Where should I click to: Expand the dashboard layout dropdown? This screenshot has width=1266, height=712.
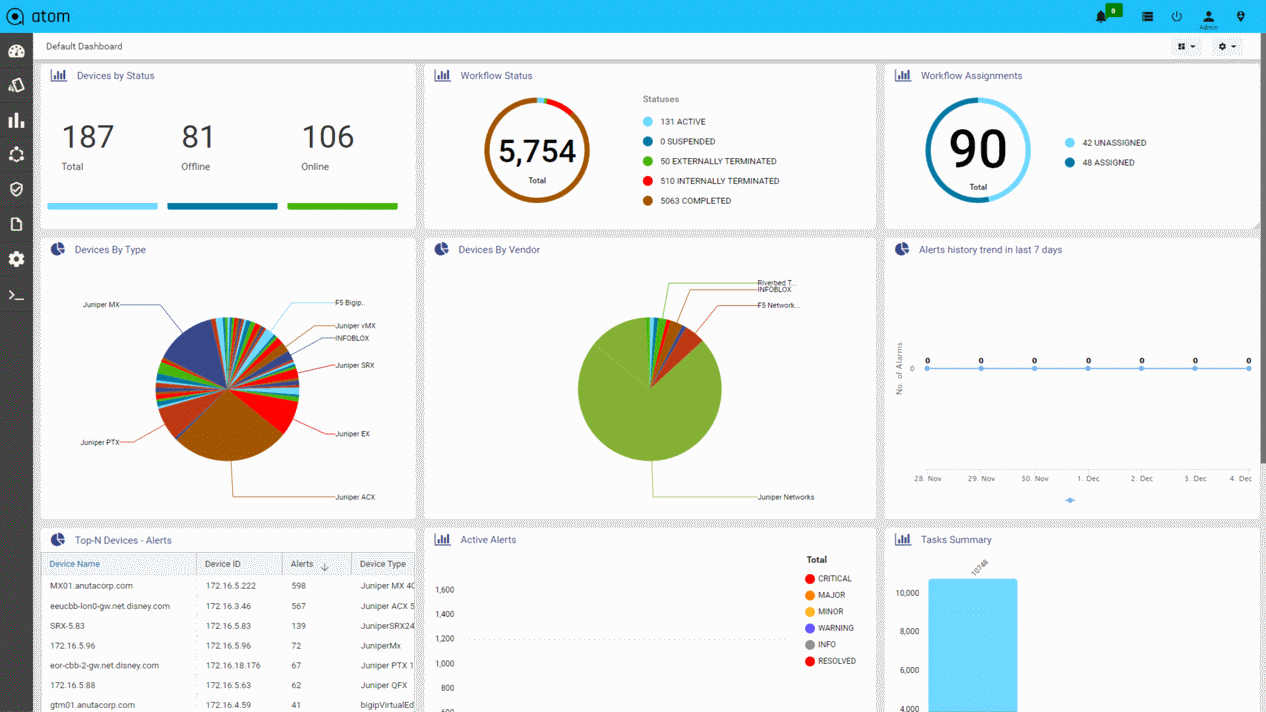coord(1186,46)
